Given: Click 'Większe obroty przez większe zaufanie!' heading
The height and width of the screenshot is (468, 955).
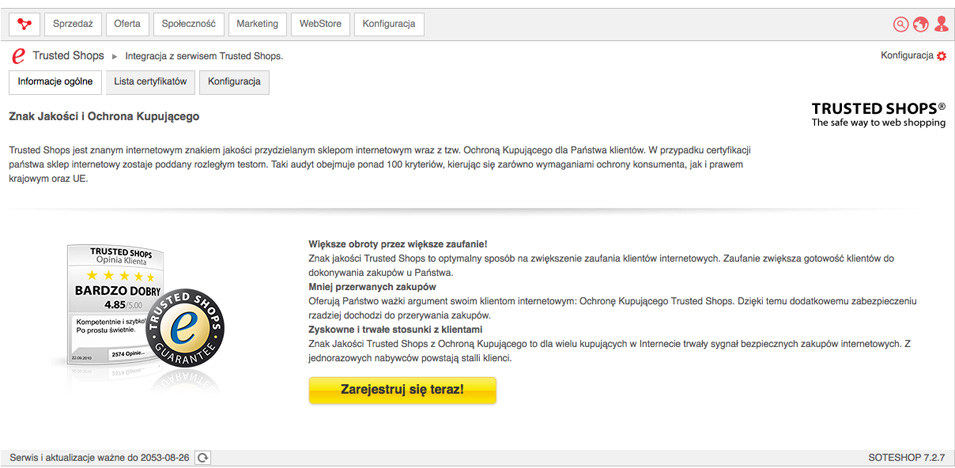Looking at the screenshot, I should [398, 244].
